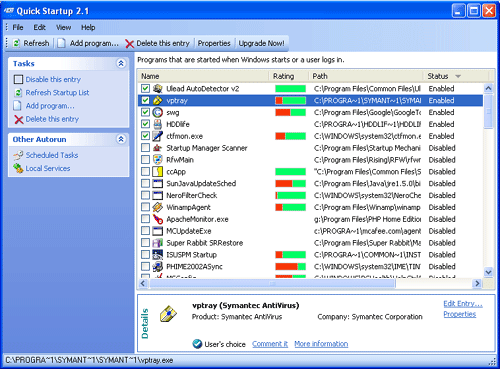Click the ISUSPM Startup icon
500x369 pixels.
[158, 255]
